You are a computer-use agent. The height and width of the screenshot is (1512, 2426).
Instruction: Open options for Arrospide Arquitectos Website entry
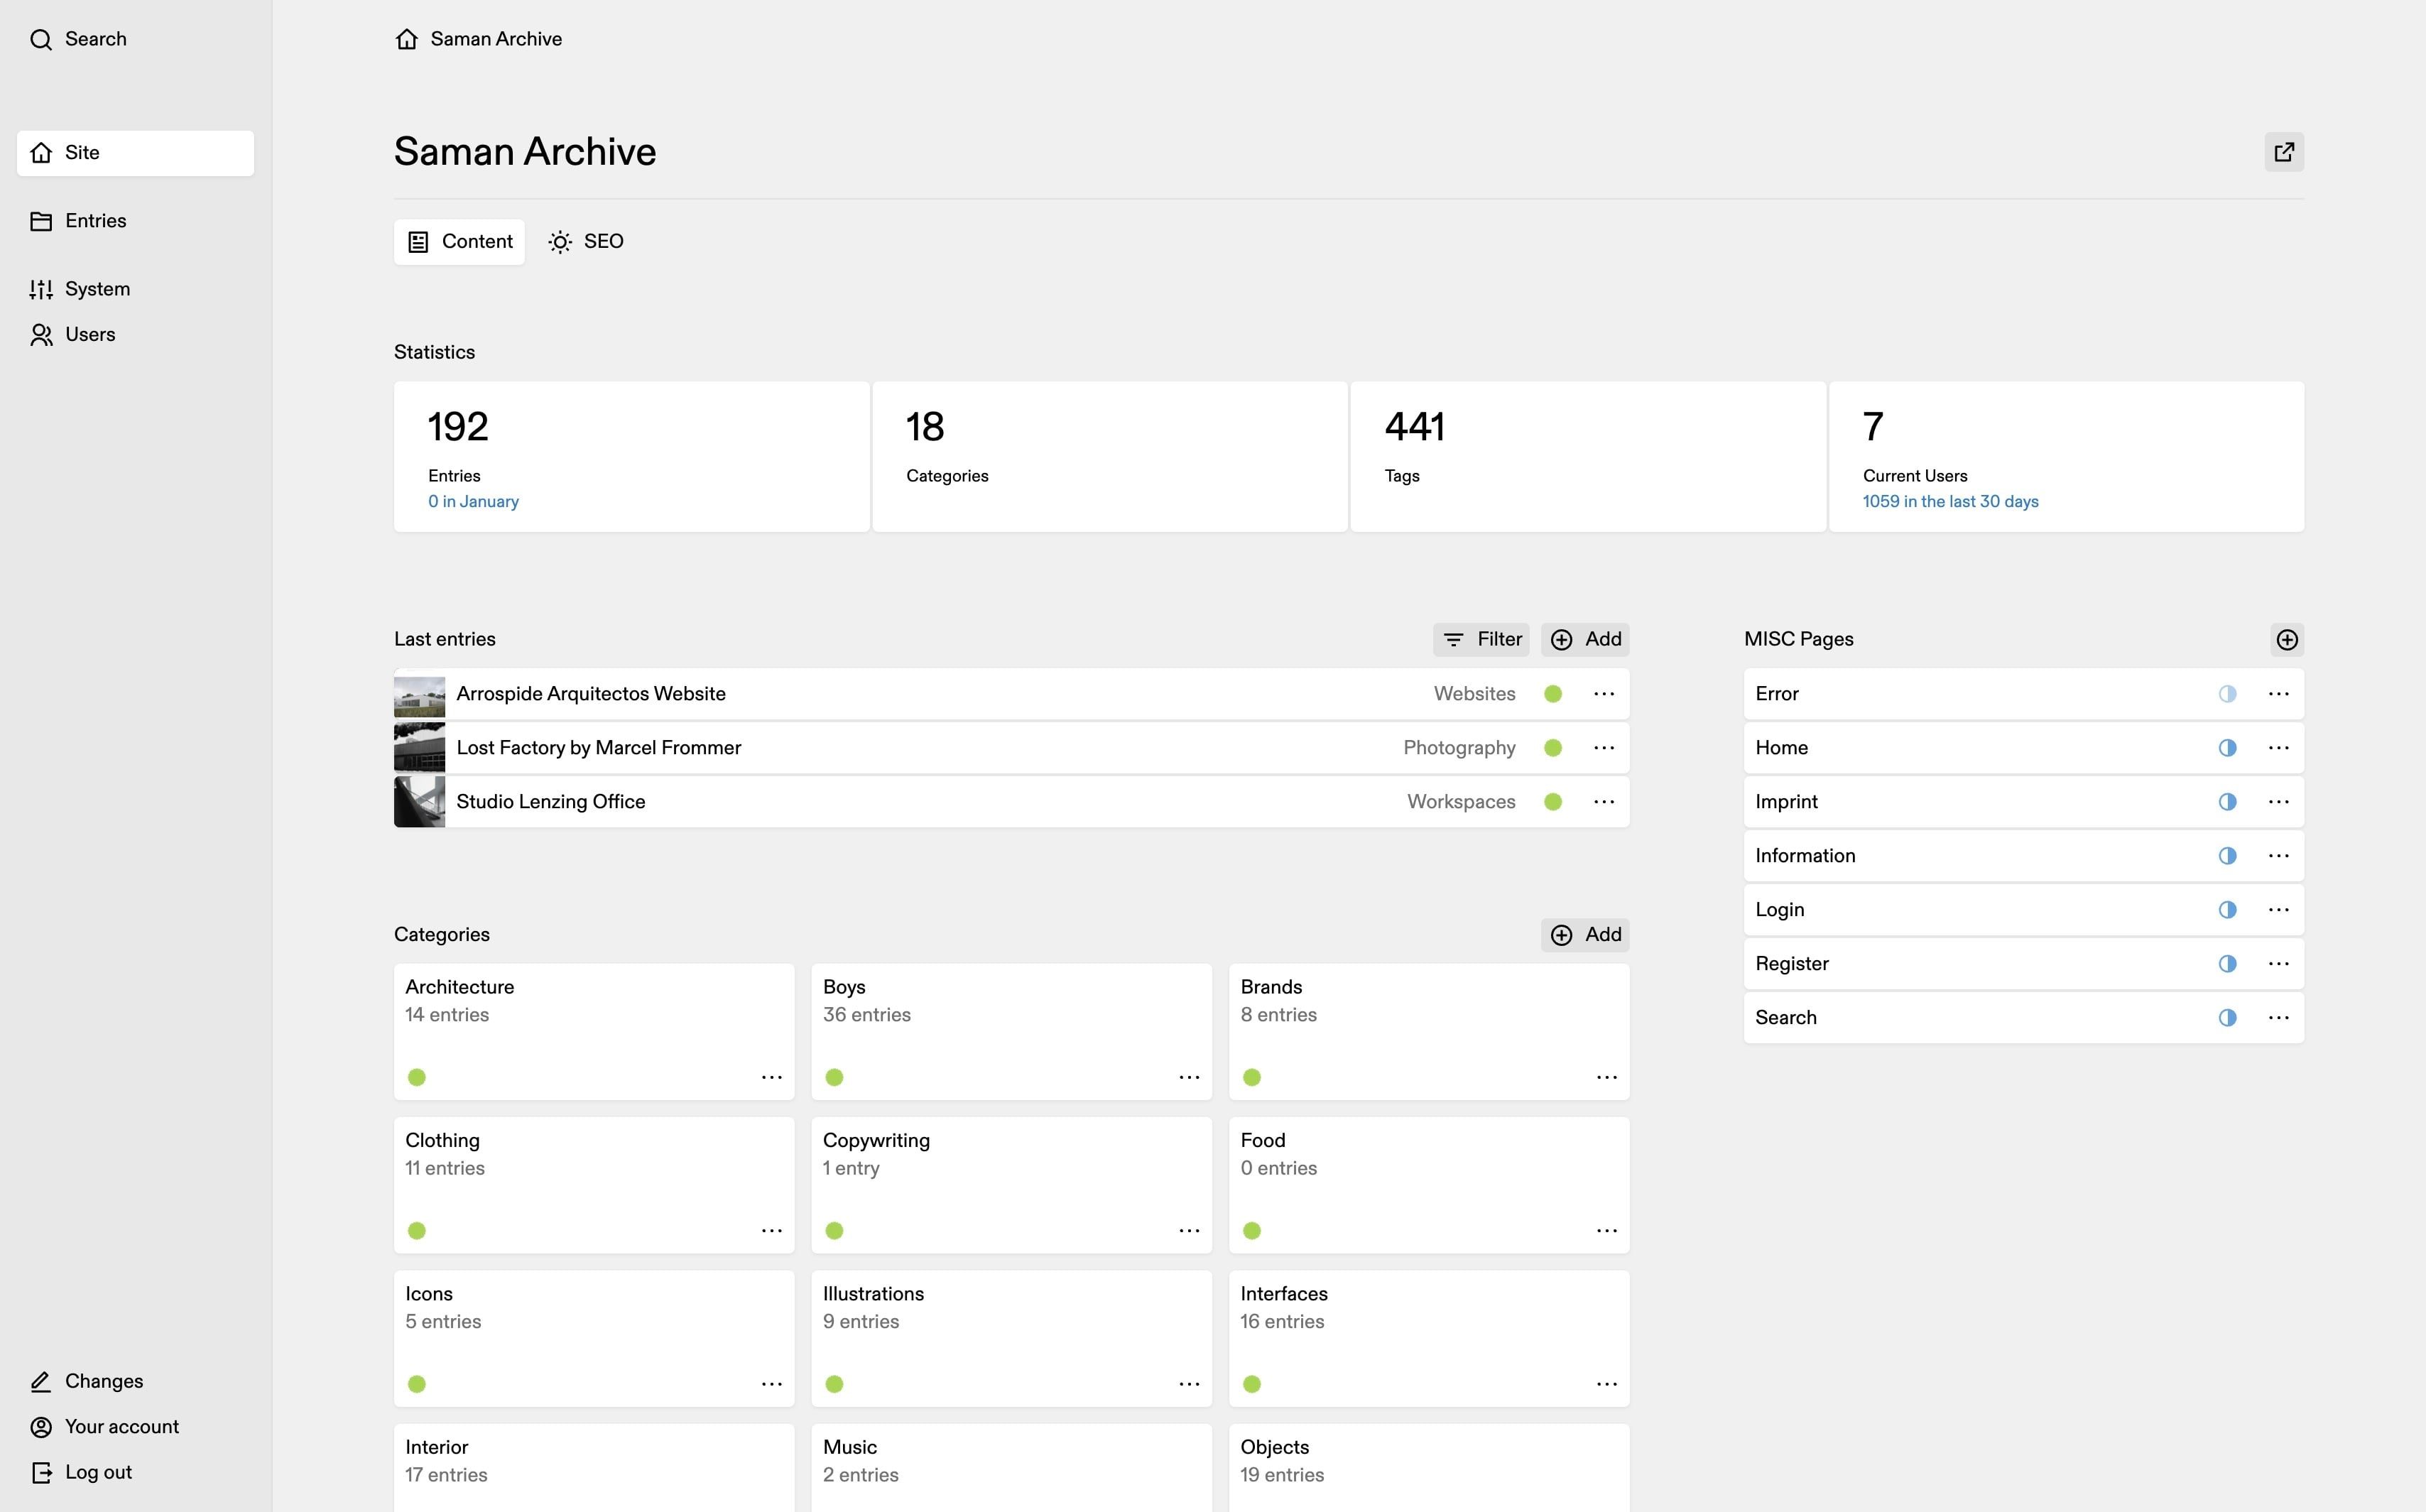(x=1604, y=694)
